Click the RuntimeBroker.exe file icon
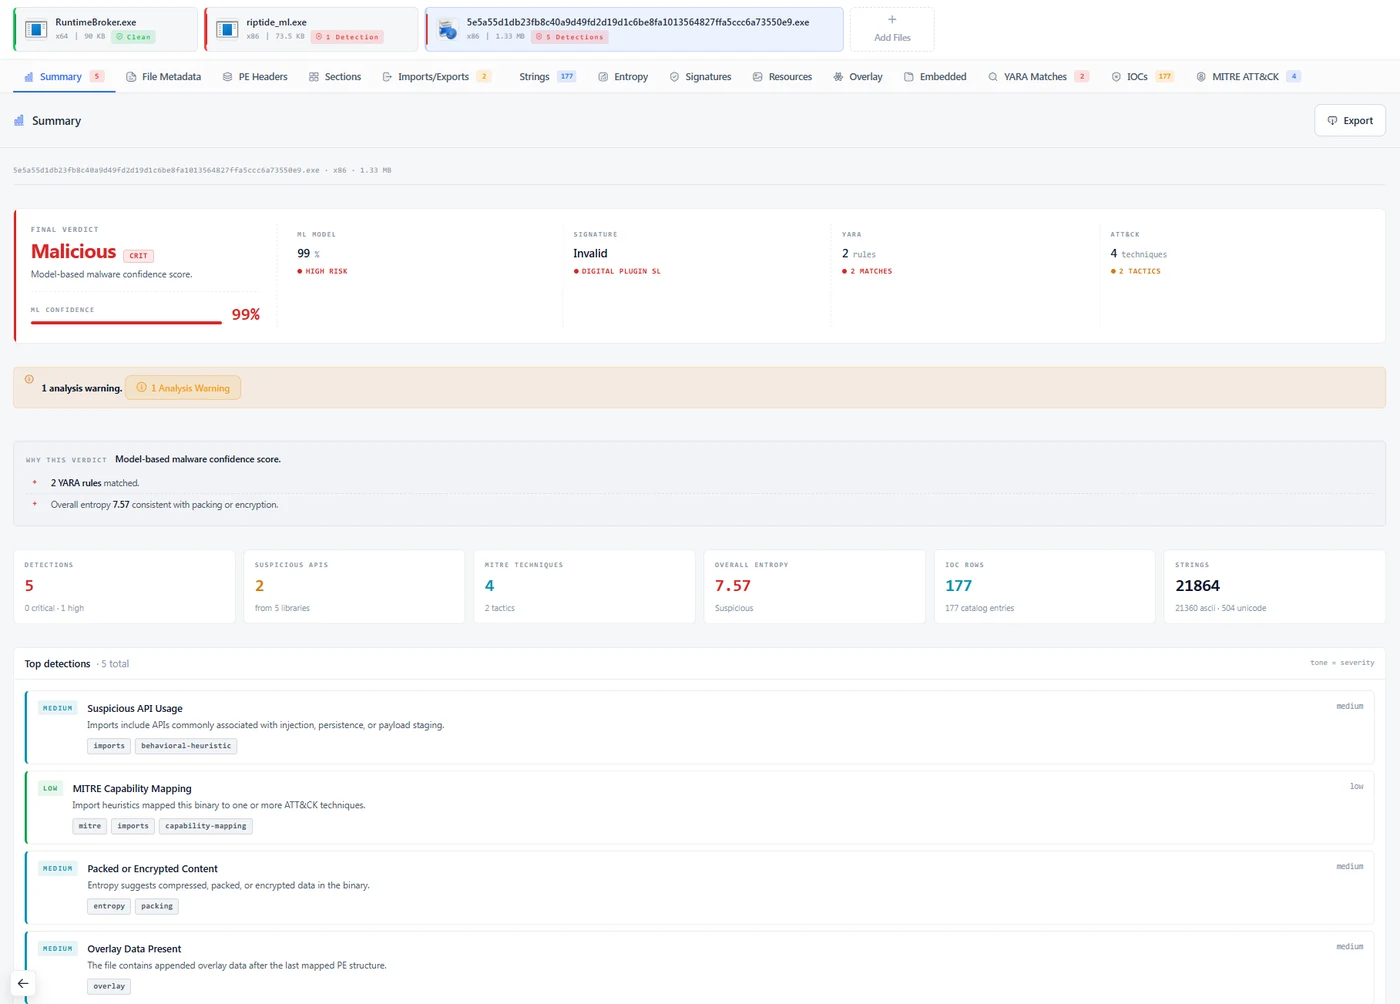Image resolution: width=1400 pixels, height=1004 pixels. (x=36, y=29)
